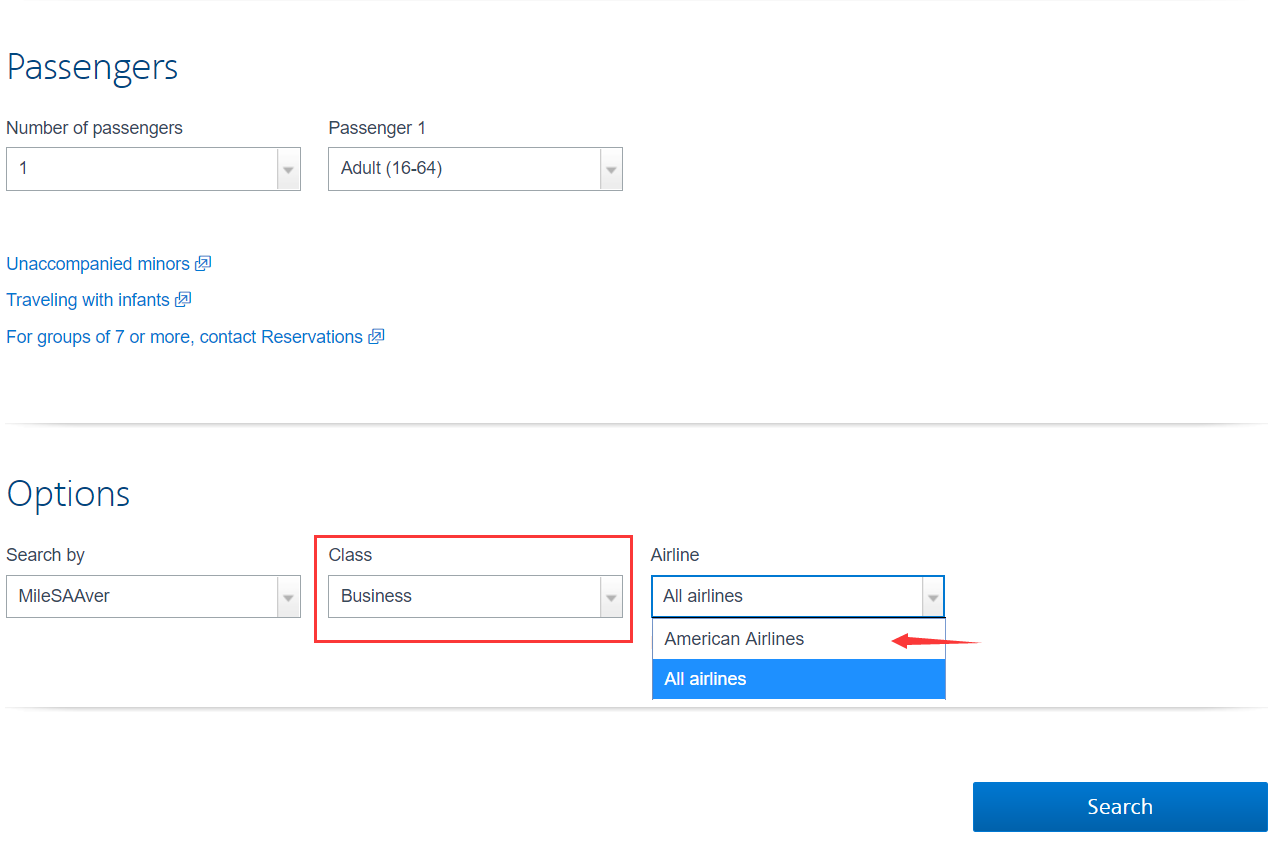Open the Number of passengers dropdown

(x=153, y=169)
